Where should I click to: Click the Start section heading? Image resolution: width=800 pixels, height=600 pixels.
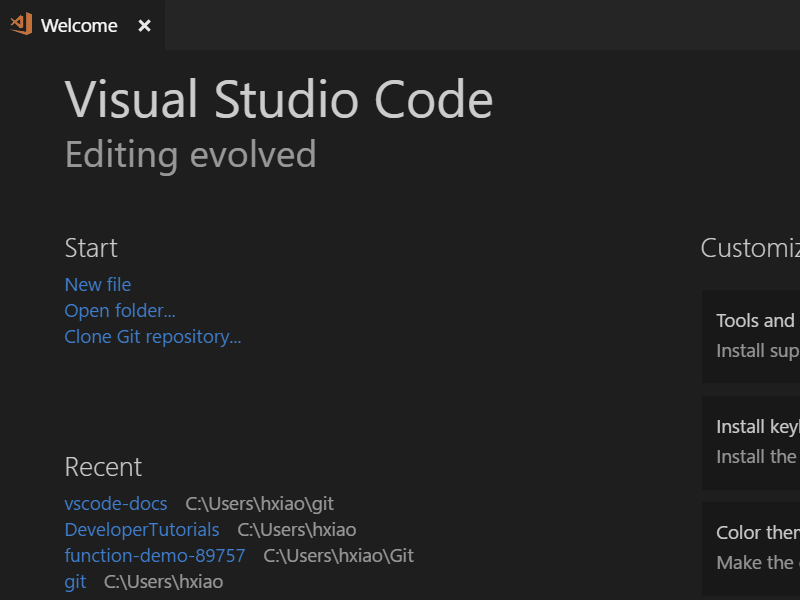click(90, 248)
